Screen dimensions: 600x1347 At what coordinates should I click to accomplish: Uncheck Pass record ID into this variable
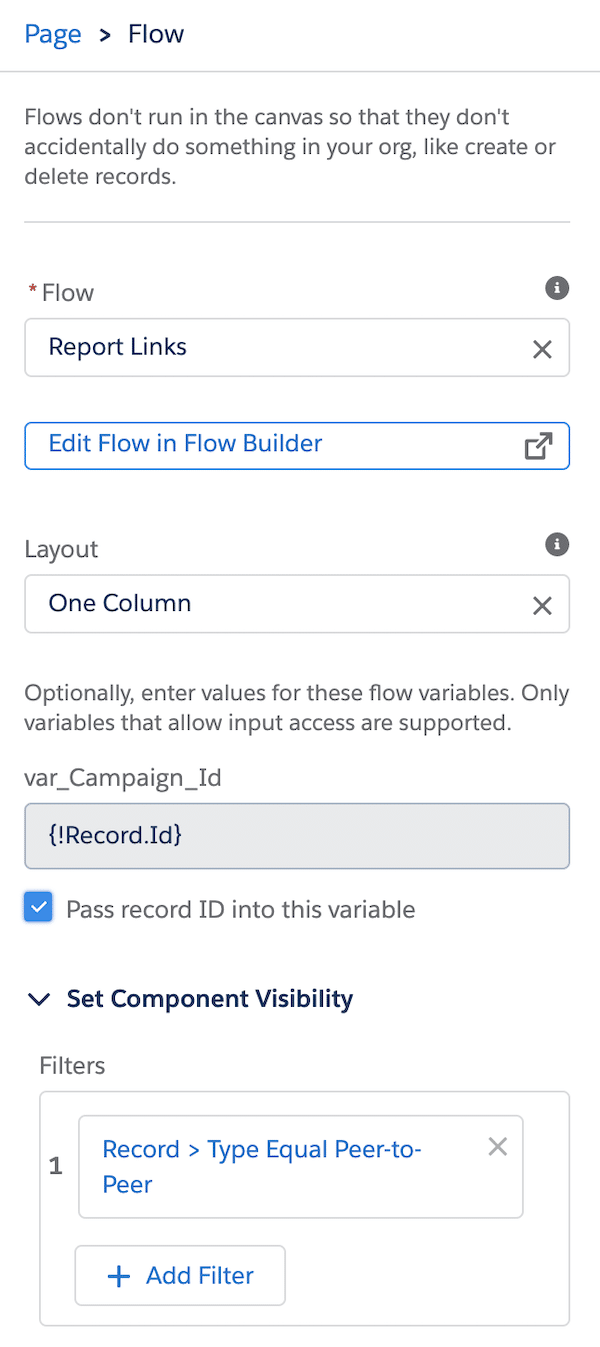pos(38,909)
